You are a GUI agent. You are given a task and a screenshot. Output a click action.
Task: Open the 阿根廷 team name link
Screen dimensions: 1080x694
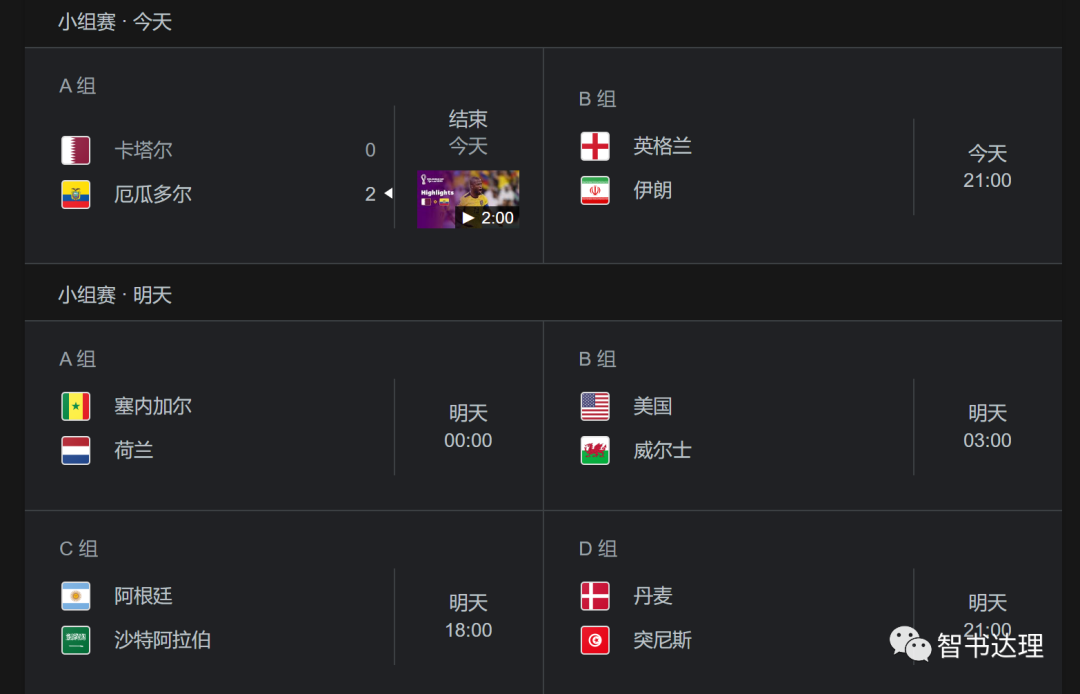coord(143,596)
